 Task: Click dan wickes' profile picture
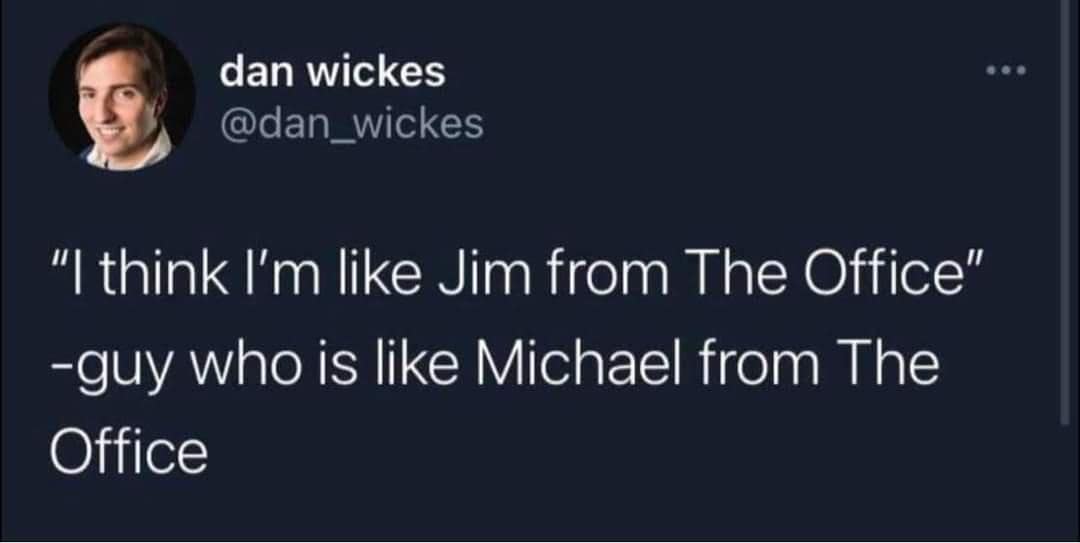(122, 96)
